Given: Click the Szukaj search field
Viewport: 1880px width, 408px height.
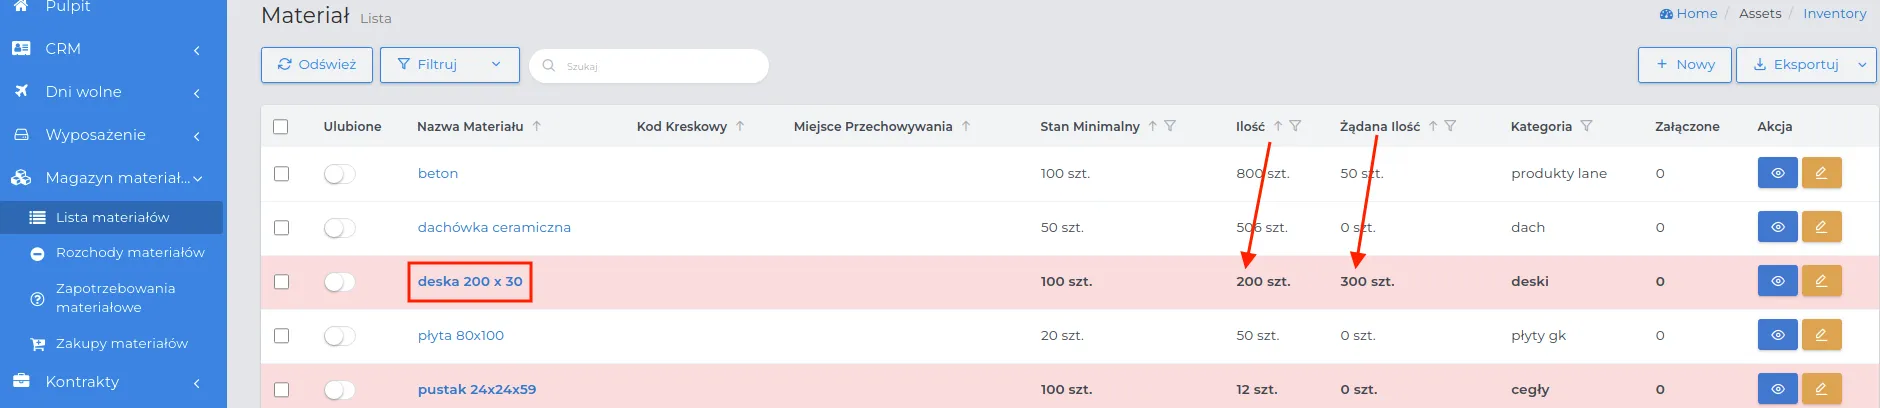Looking at the screenshot, I should [649, 66].
